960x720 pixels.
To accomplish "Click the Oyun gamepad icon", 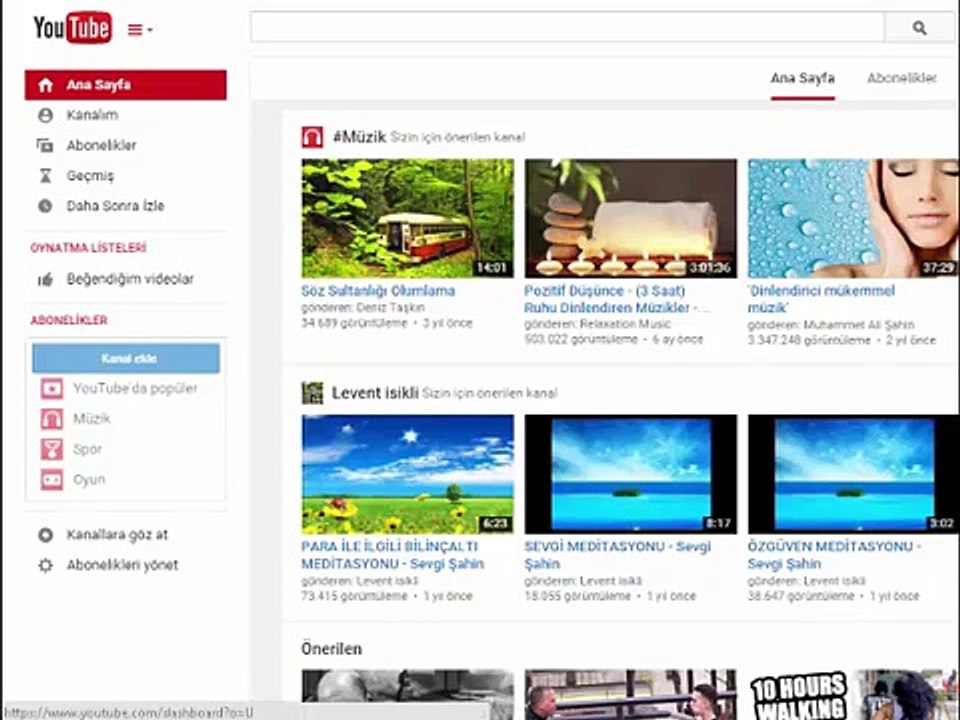I will click(x=52, y=479).
